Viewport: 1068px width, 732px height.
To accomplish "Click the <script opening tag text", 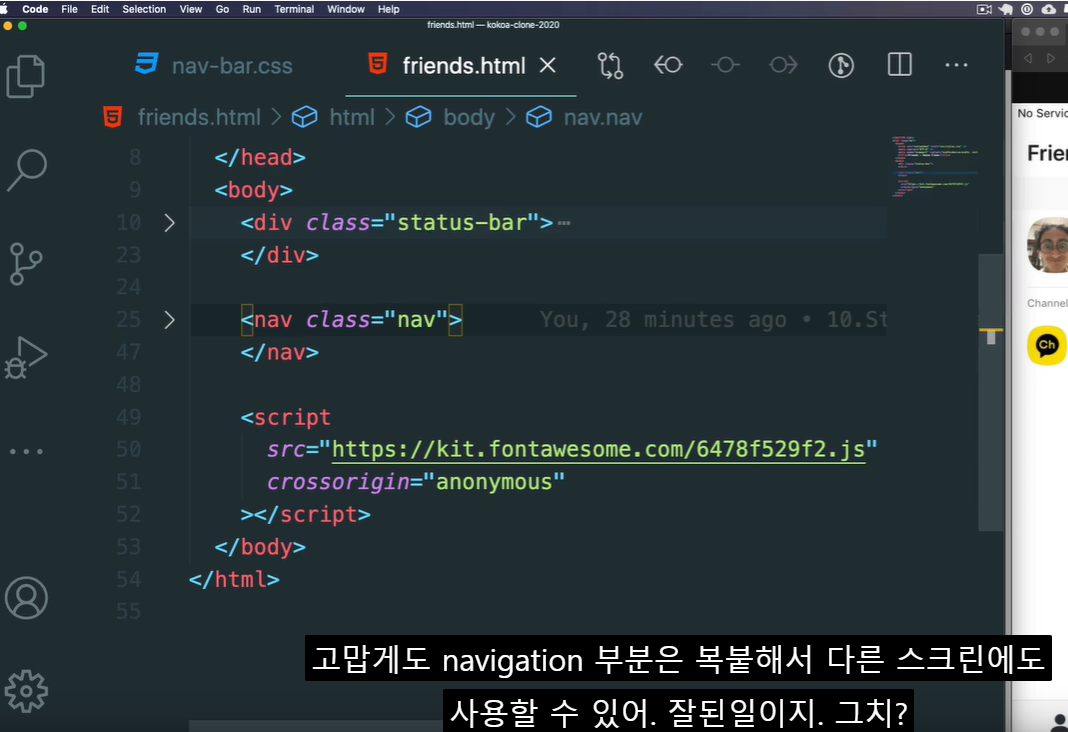I will point(286,417).
